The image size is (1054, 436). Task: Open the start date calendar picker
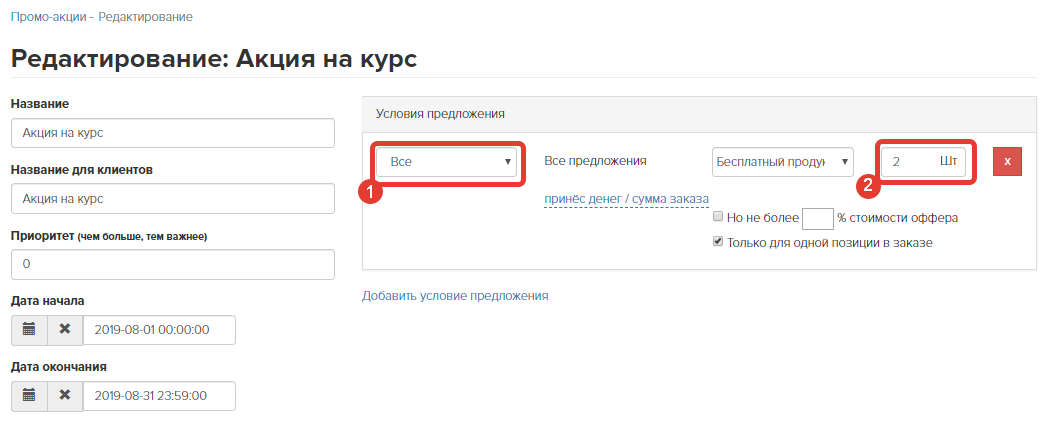pyautogui.click(x=29, y=330)
